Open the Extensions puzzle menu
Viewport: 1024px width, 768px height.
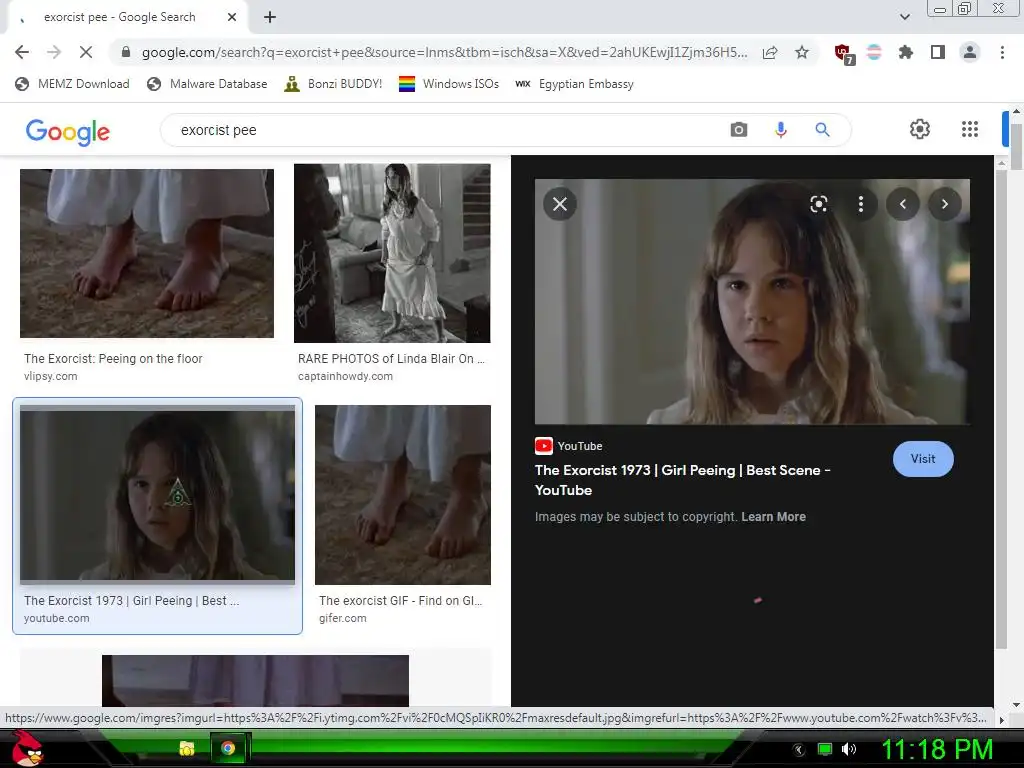coord(906,52)
